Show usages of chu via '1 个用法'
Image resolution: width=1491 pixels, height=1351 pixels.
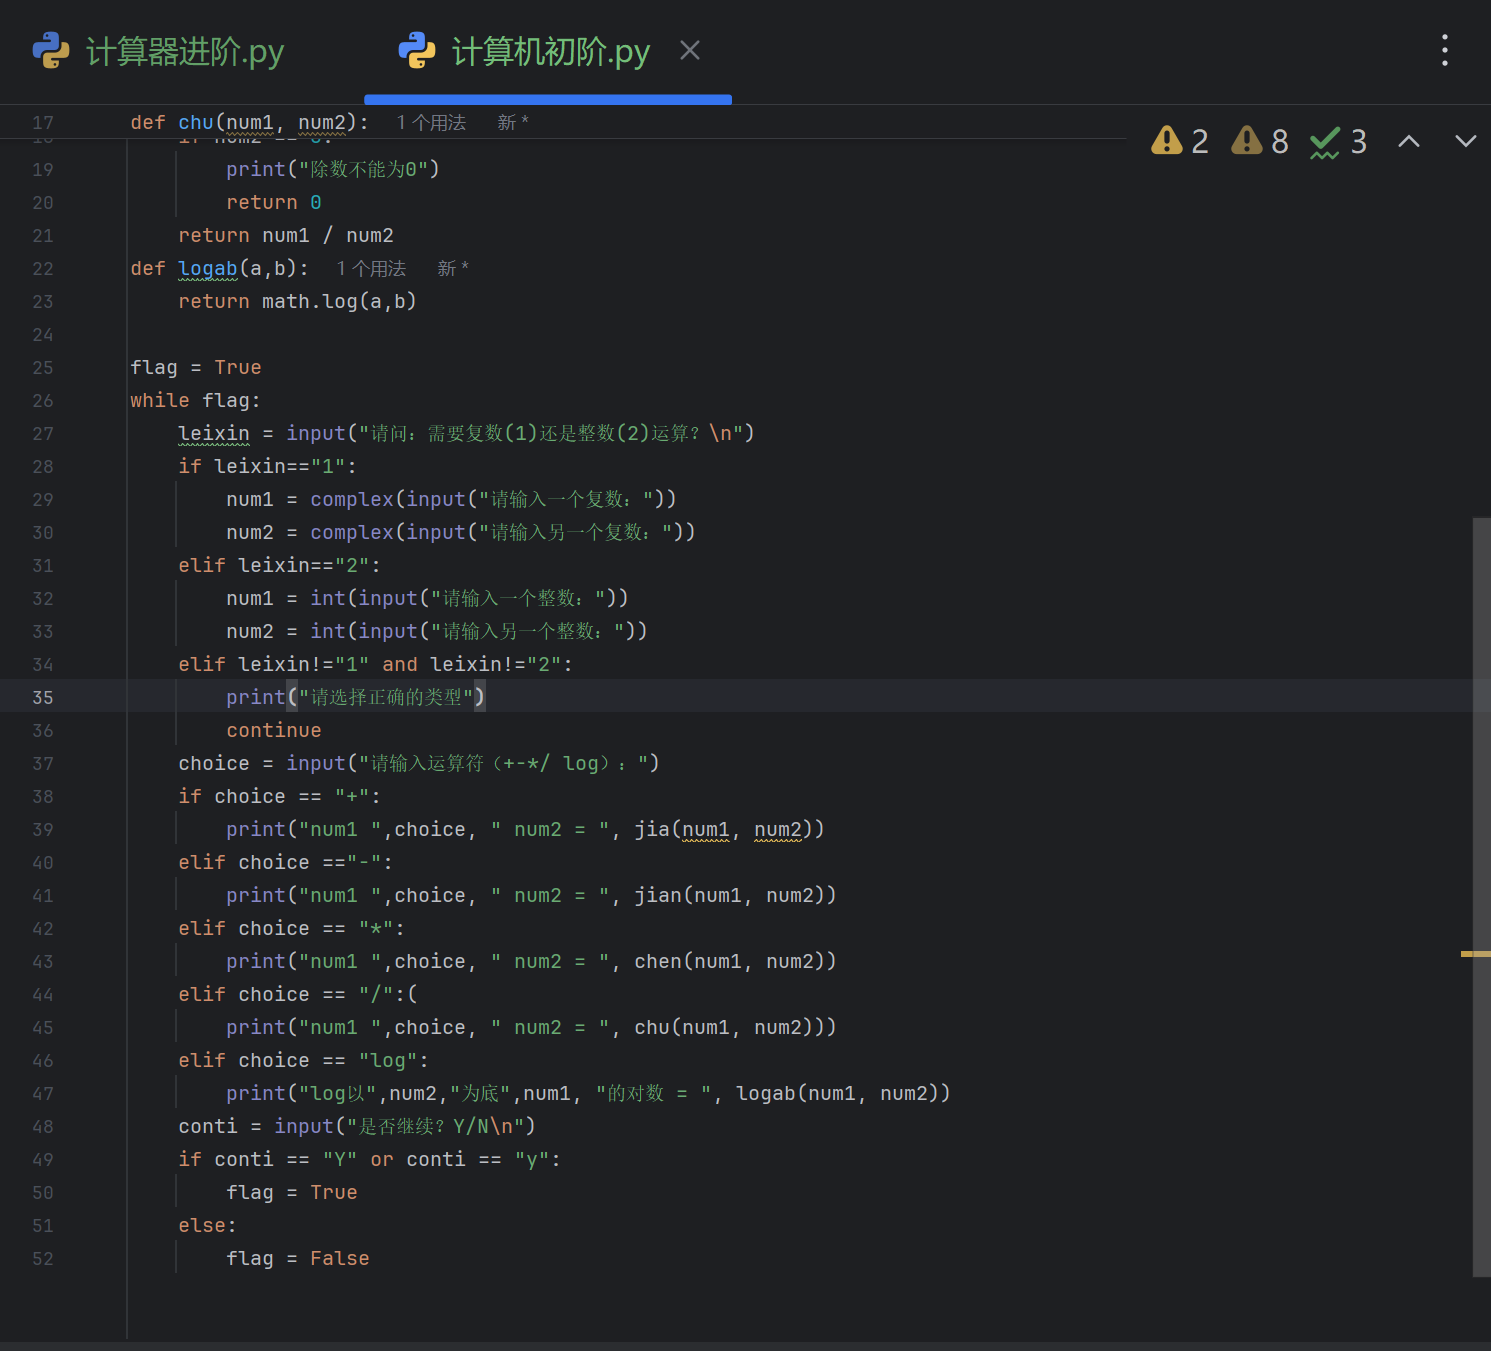pos(431,122)
